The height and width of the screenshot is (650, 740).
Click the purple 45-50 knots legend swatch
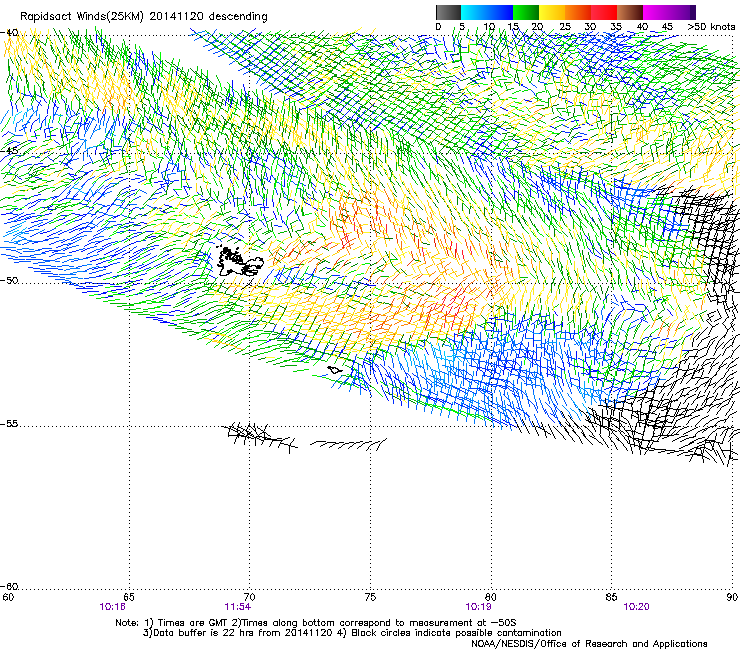coord(682,12)
